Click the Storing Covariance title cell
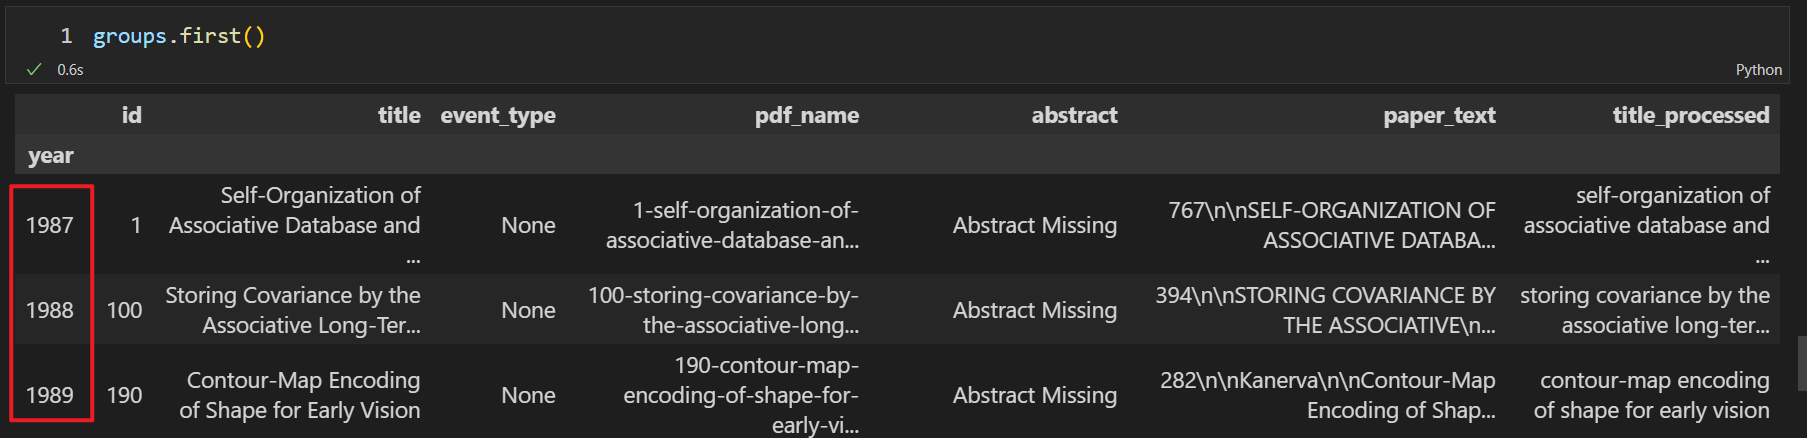The height and width of the screenshot is (438, 1807). (x=293, y=310)
